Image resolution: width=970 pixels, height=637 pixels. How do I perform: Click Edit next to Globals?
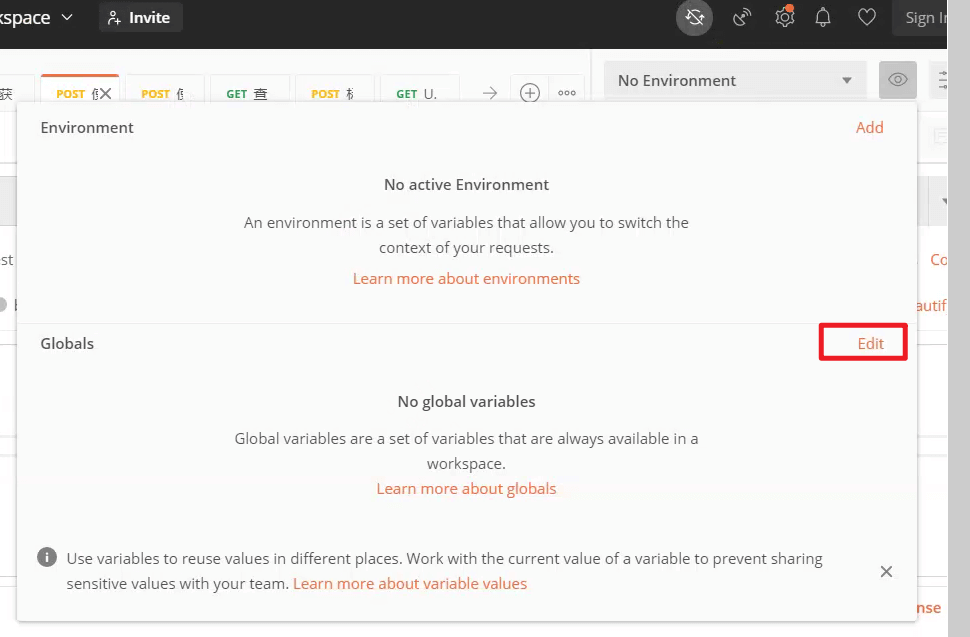pos(870,343)
